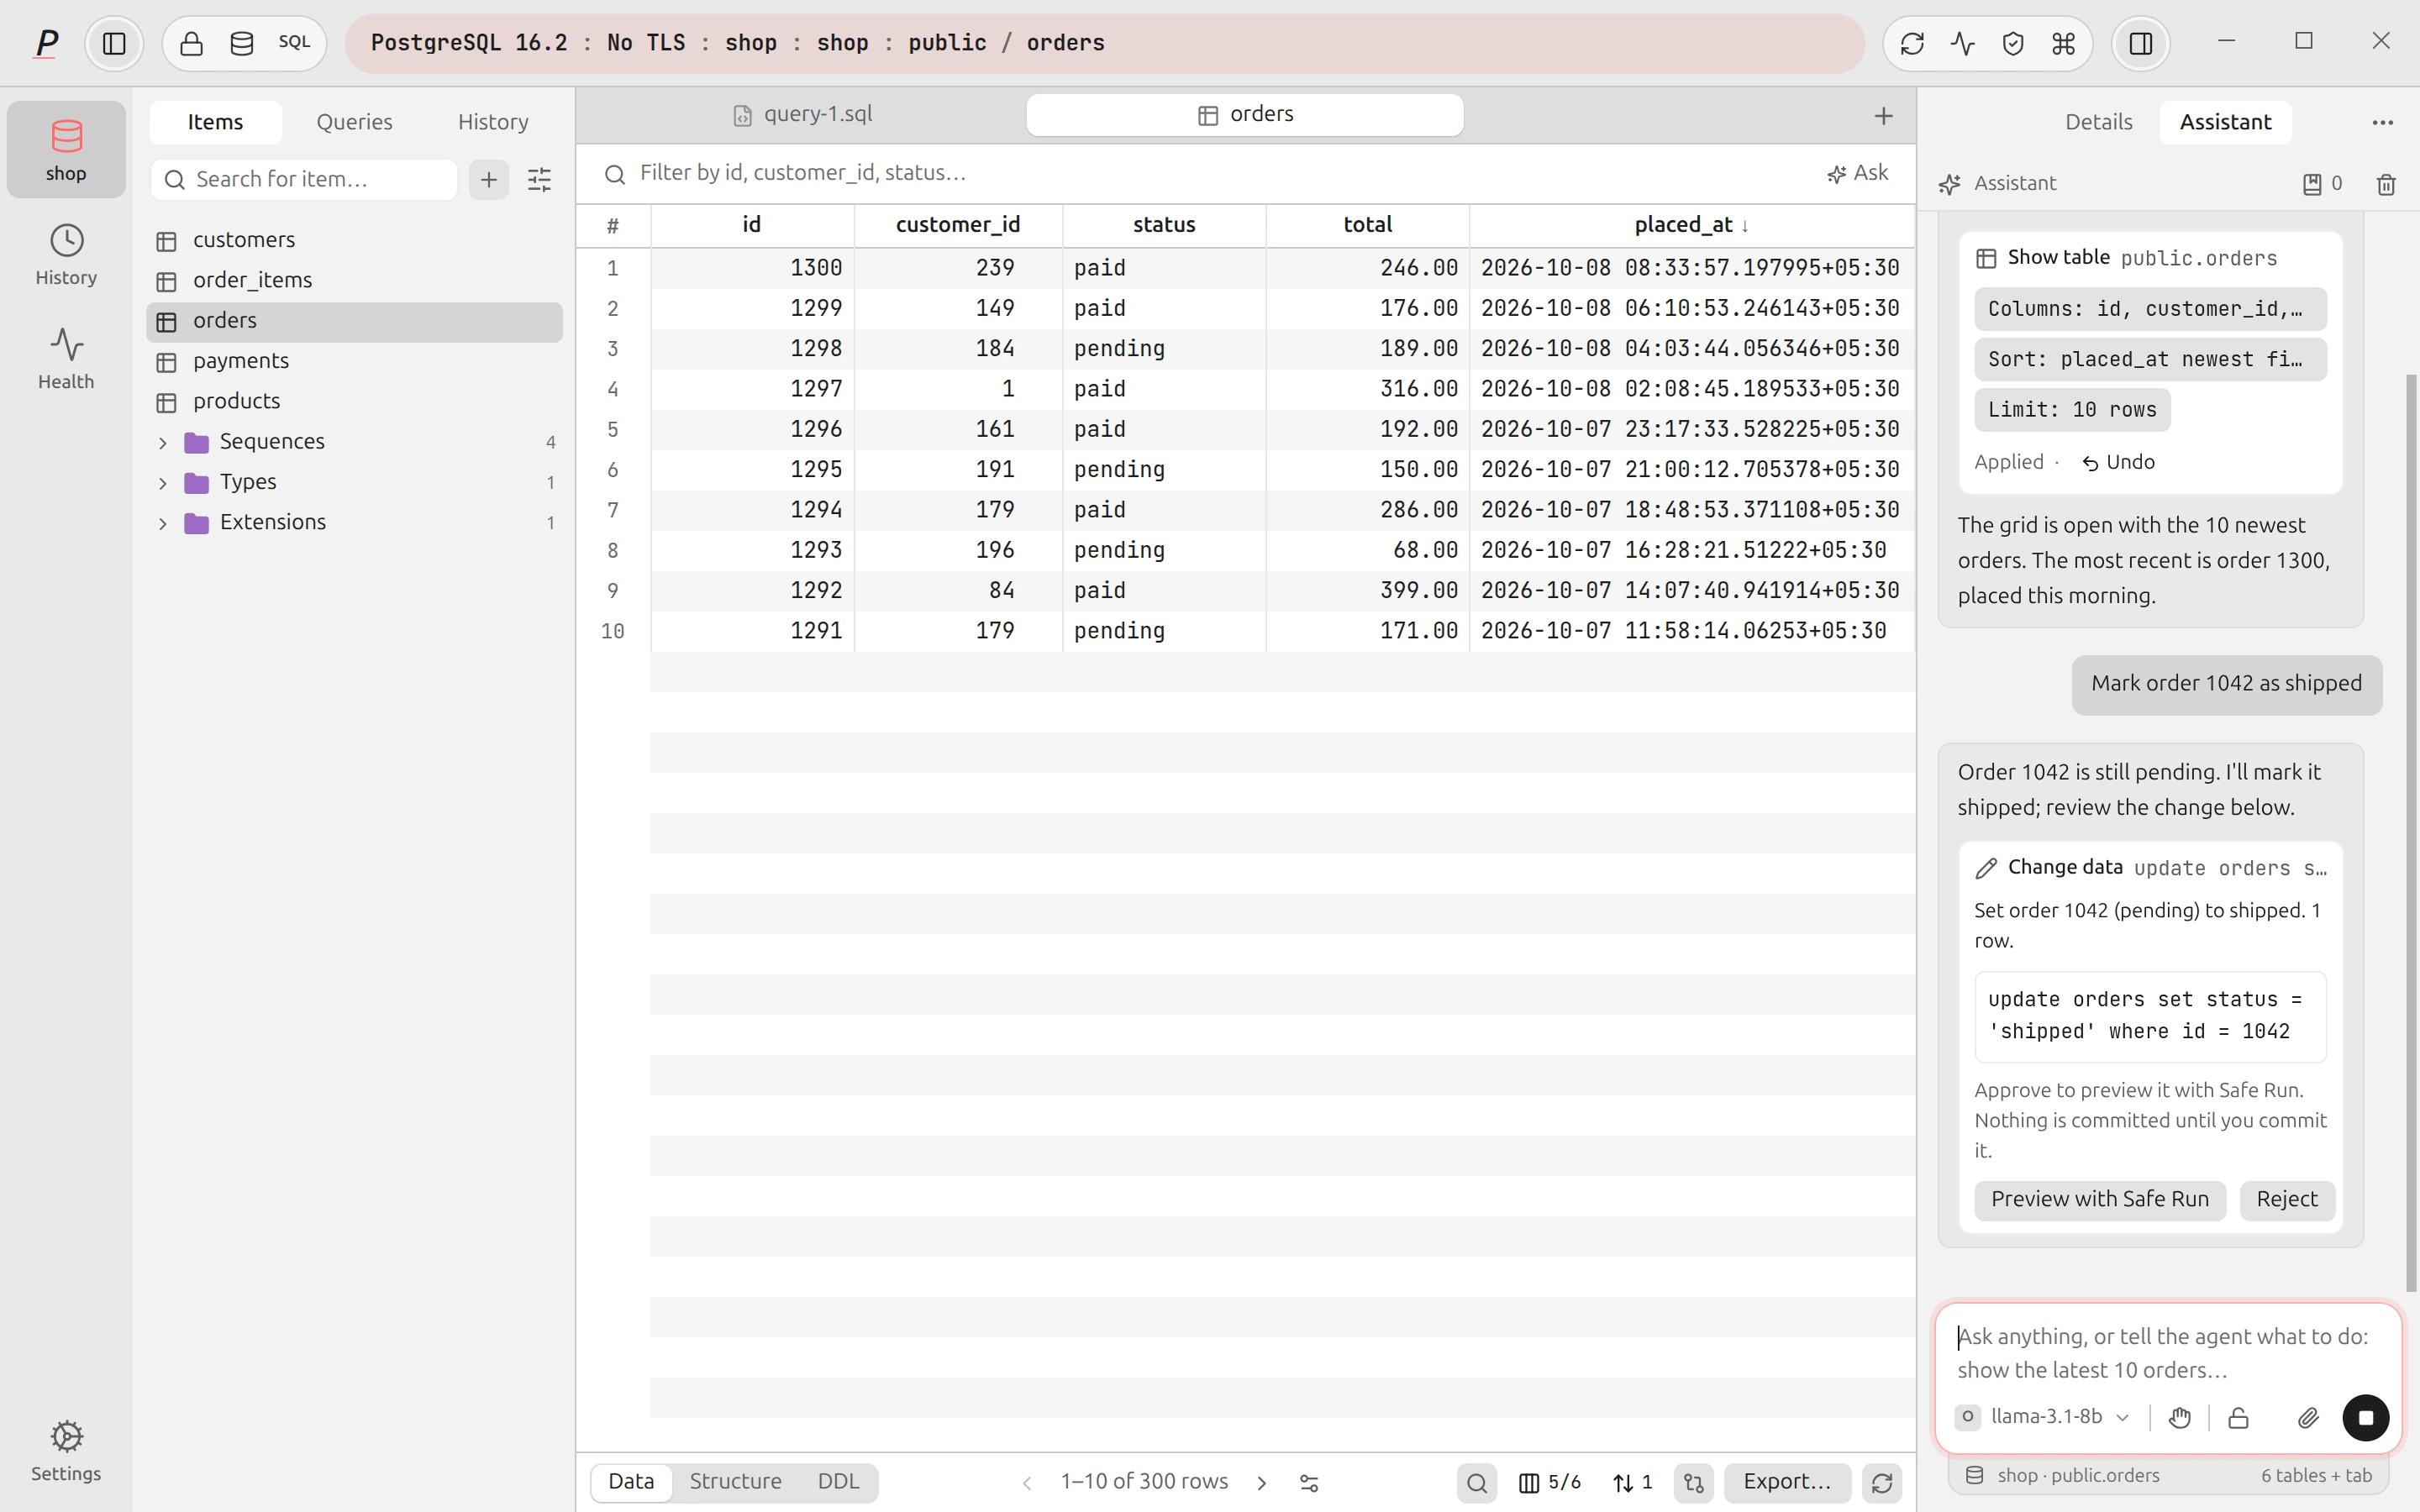Add a new tab with plus icon

(1883, 116)
